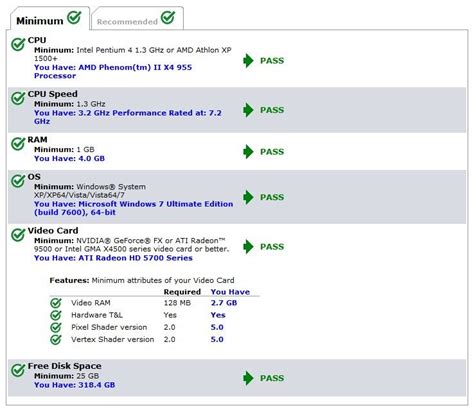Click the RAM pass checkmark icon
This screenshot has width=474, height=408.
point(18,144)
